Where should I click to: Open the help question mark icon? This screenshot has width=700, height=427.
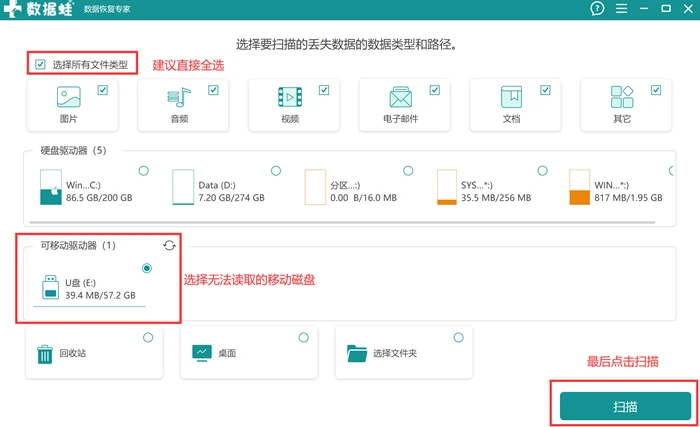click(597, 8)
